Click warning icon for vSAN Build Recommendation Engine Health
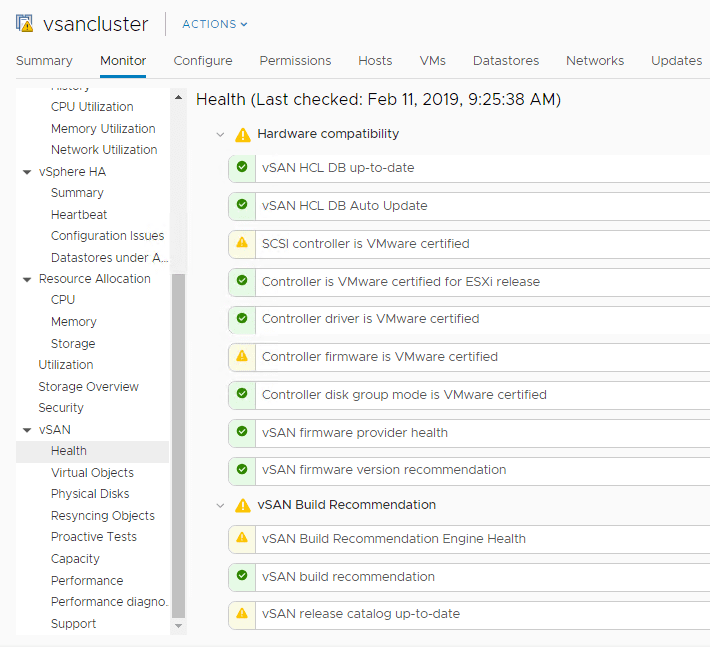This screenshot has height=647, width=710. pyautogui.click(x=242, y=537)
